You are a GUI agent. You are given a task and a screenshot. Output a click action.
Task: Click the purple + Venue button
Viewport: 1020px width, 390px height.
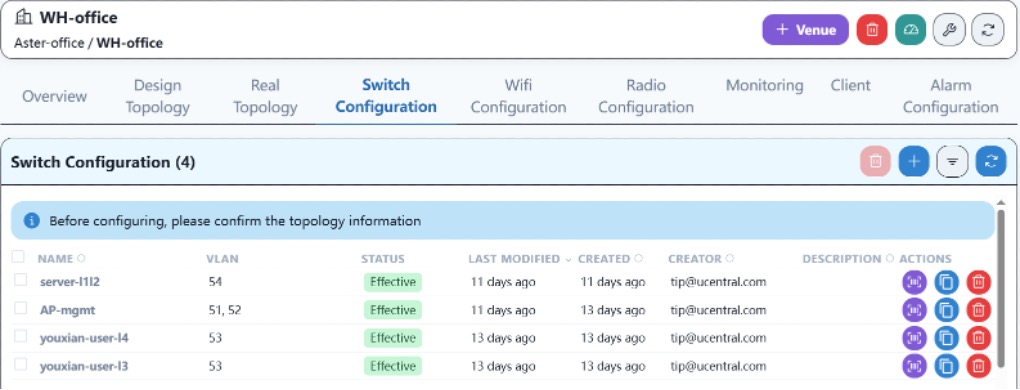pyautogui.click(x=805, y=30)
